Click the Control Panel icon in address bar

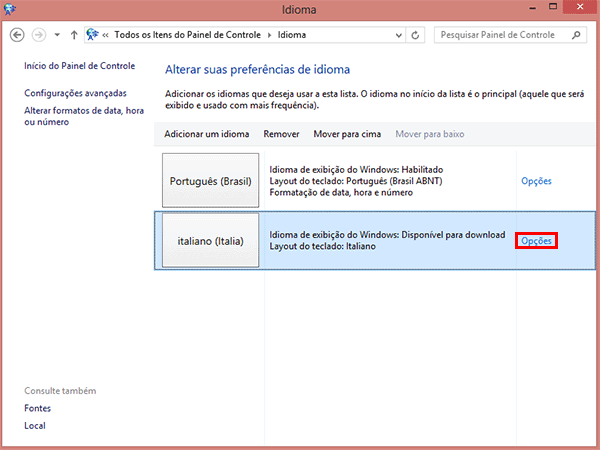coord(92,34)
